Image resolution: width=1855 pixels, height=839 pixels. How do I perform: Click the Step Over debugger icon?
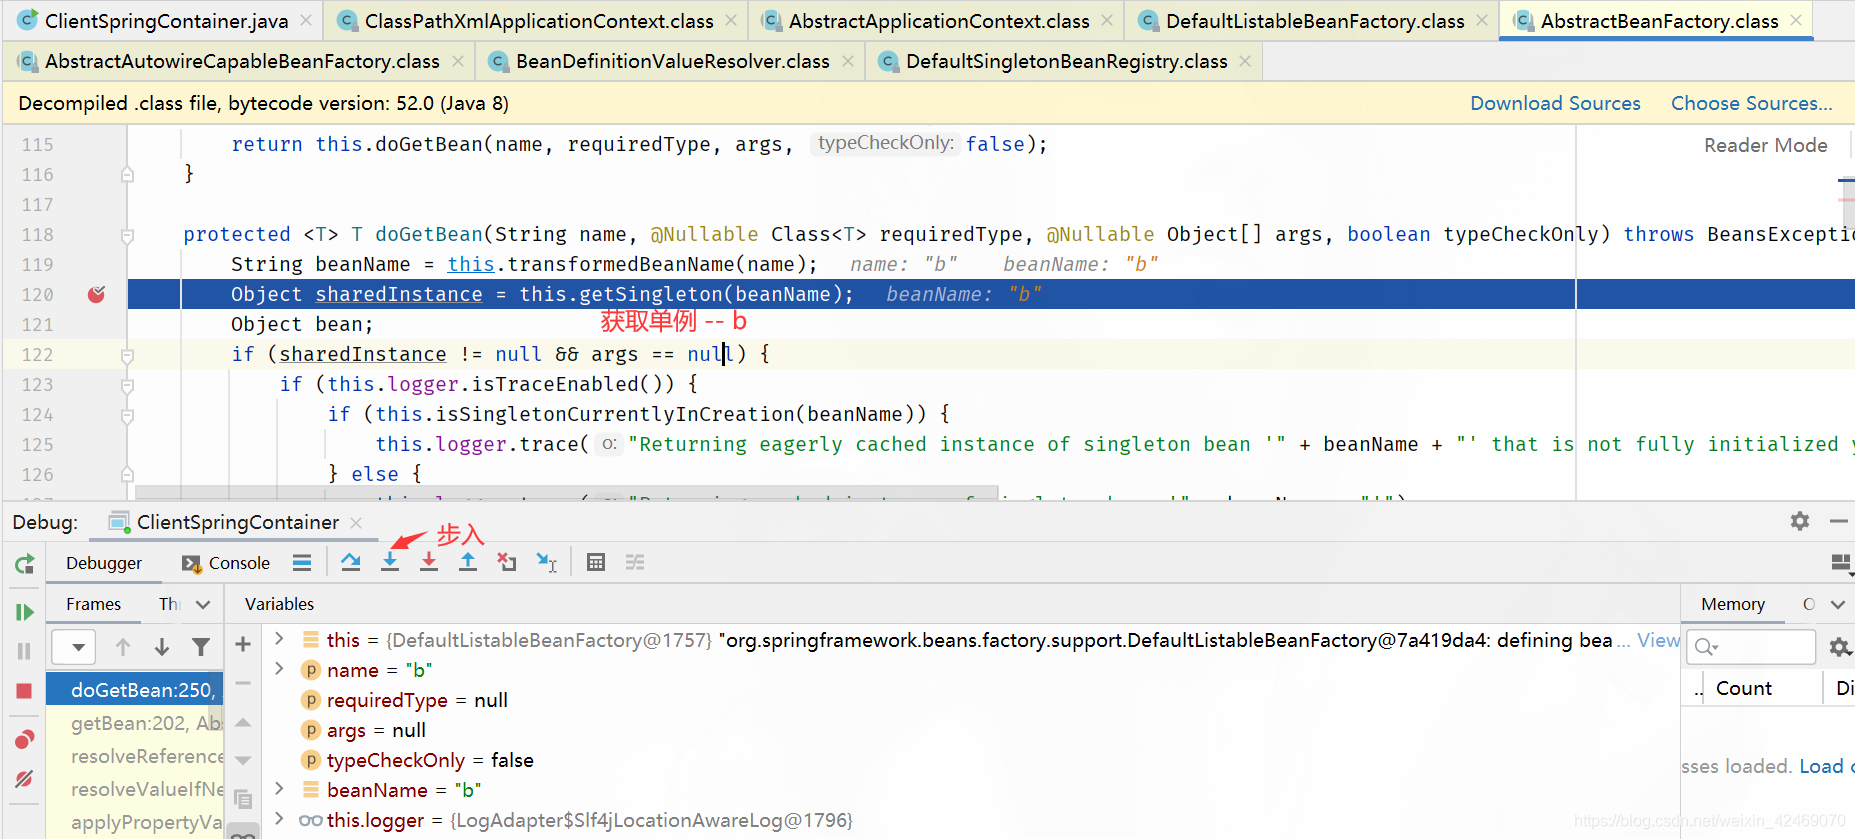point(350,562)
